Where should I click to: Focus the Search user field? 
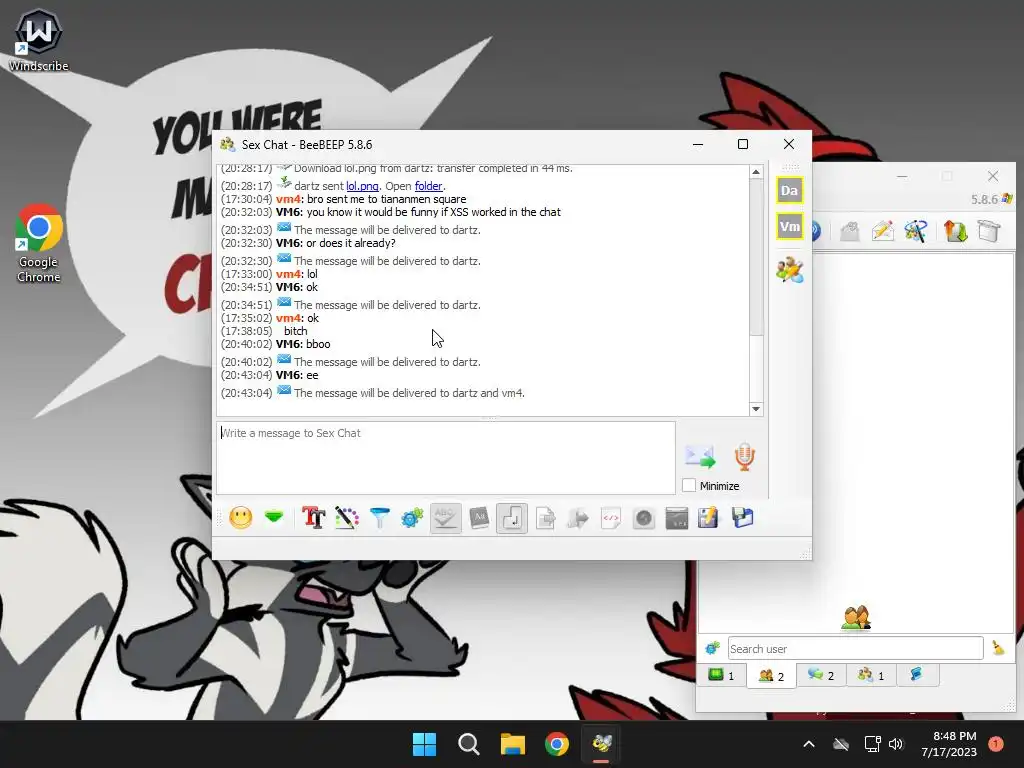coord(856,648)
